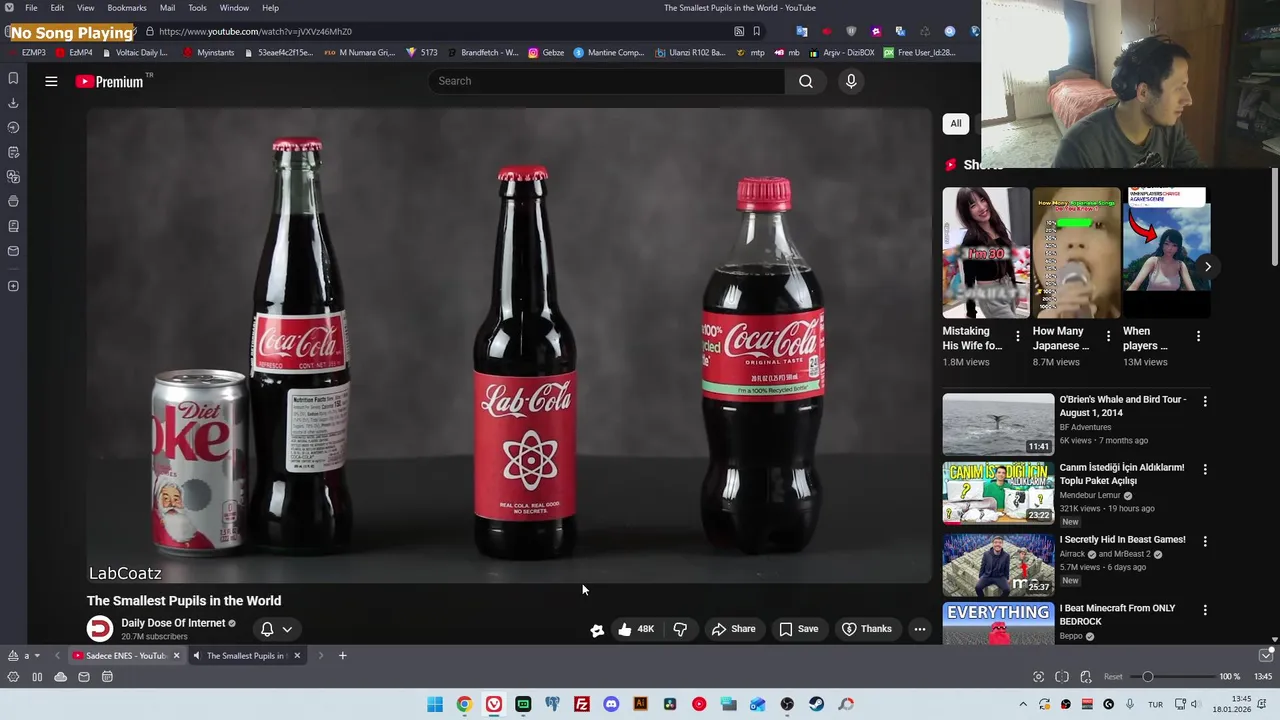The image size is (1280, 720).
Task: Open the Bookmarks menu
Action: [127, 8]
